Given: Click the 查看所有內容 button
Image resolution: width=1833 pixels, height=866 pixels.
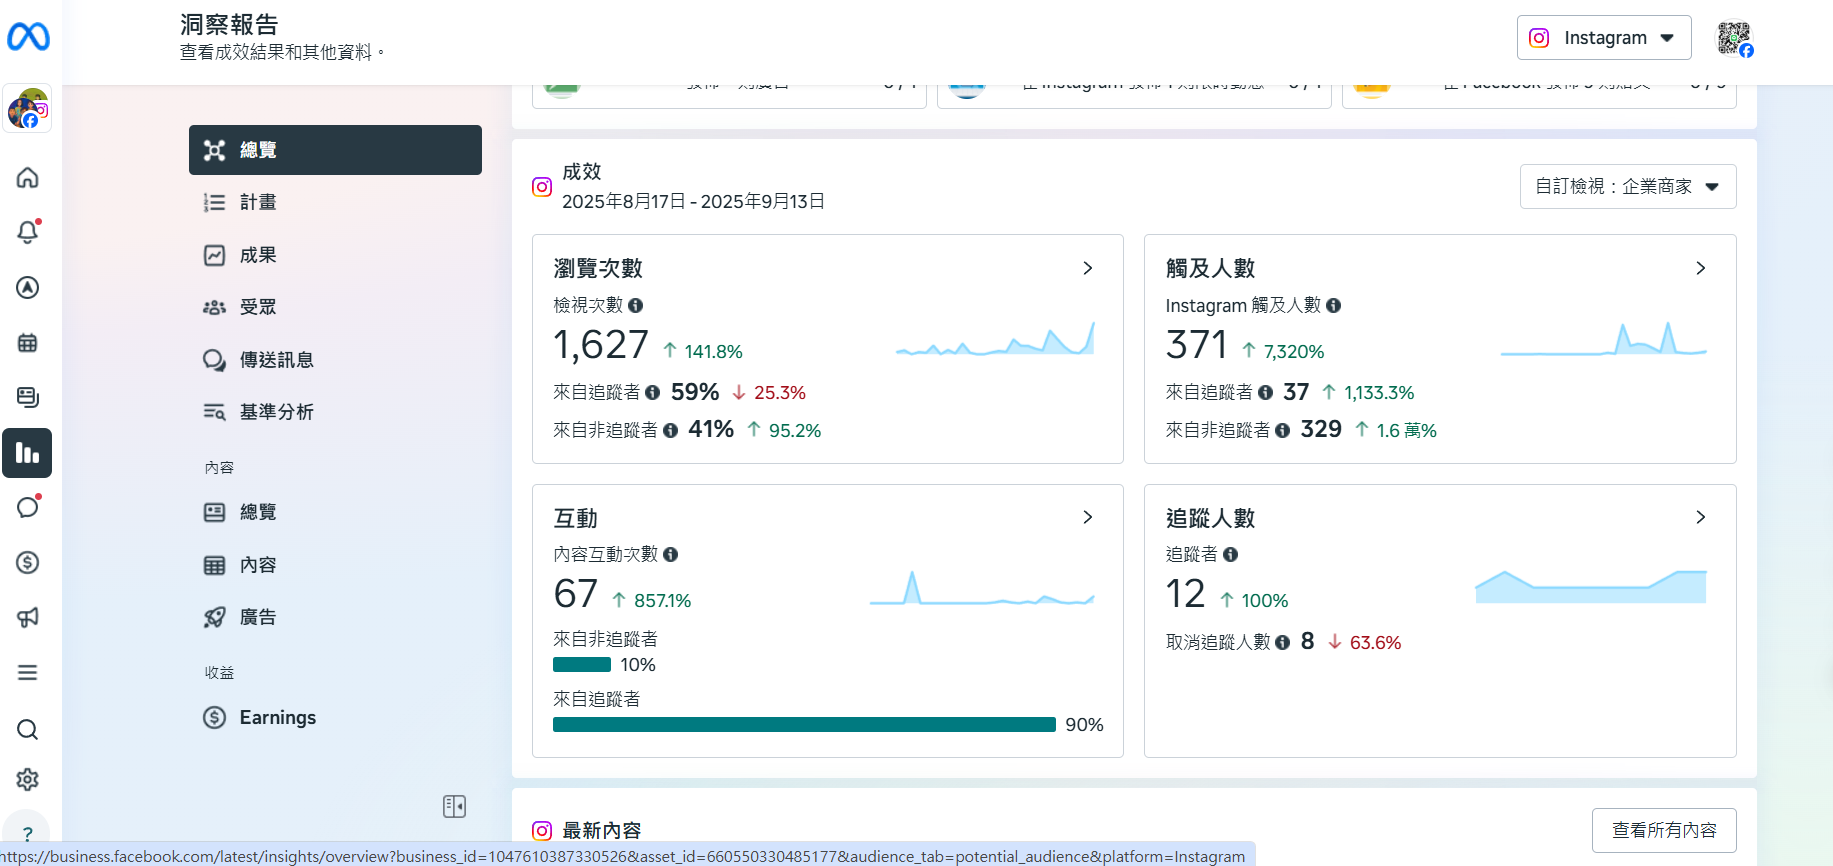Looking at the screenshot, I should coord(1663,830).
